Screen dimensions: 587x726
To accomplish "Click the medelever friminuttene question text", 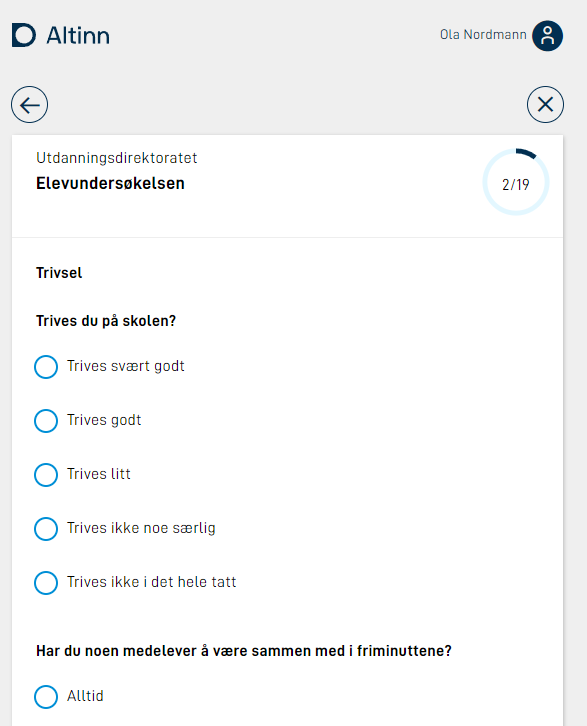I will pyautogui.click(x=244, y=651).
